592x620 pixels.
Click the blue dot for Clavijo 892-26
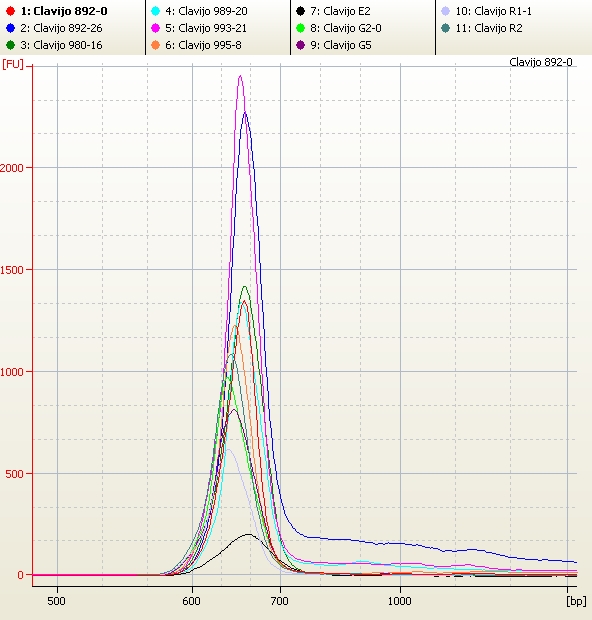click(x=11, y=28)
